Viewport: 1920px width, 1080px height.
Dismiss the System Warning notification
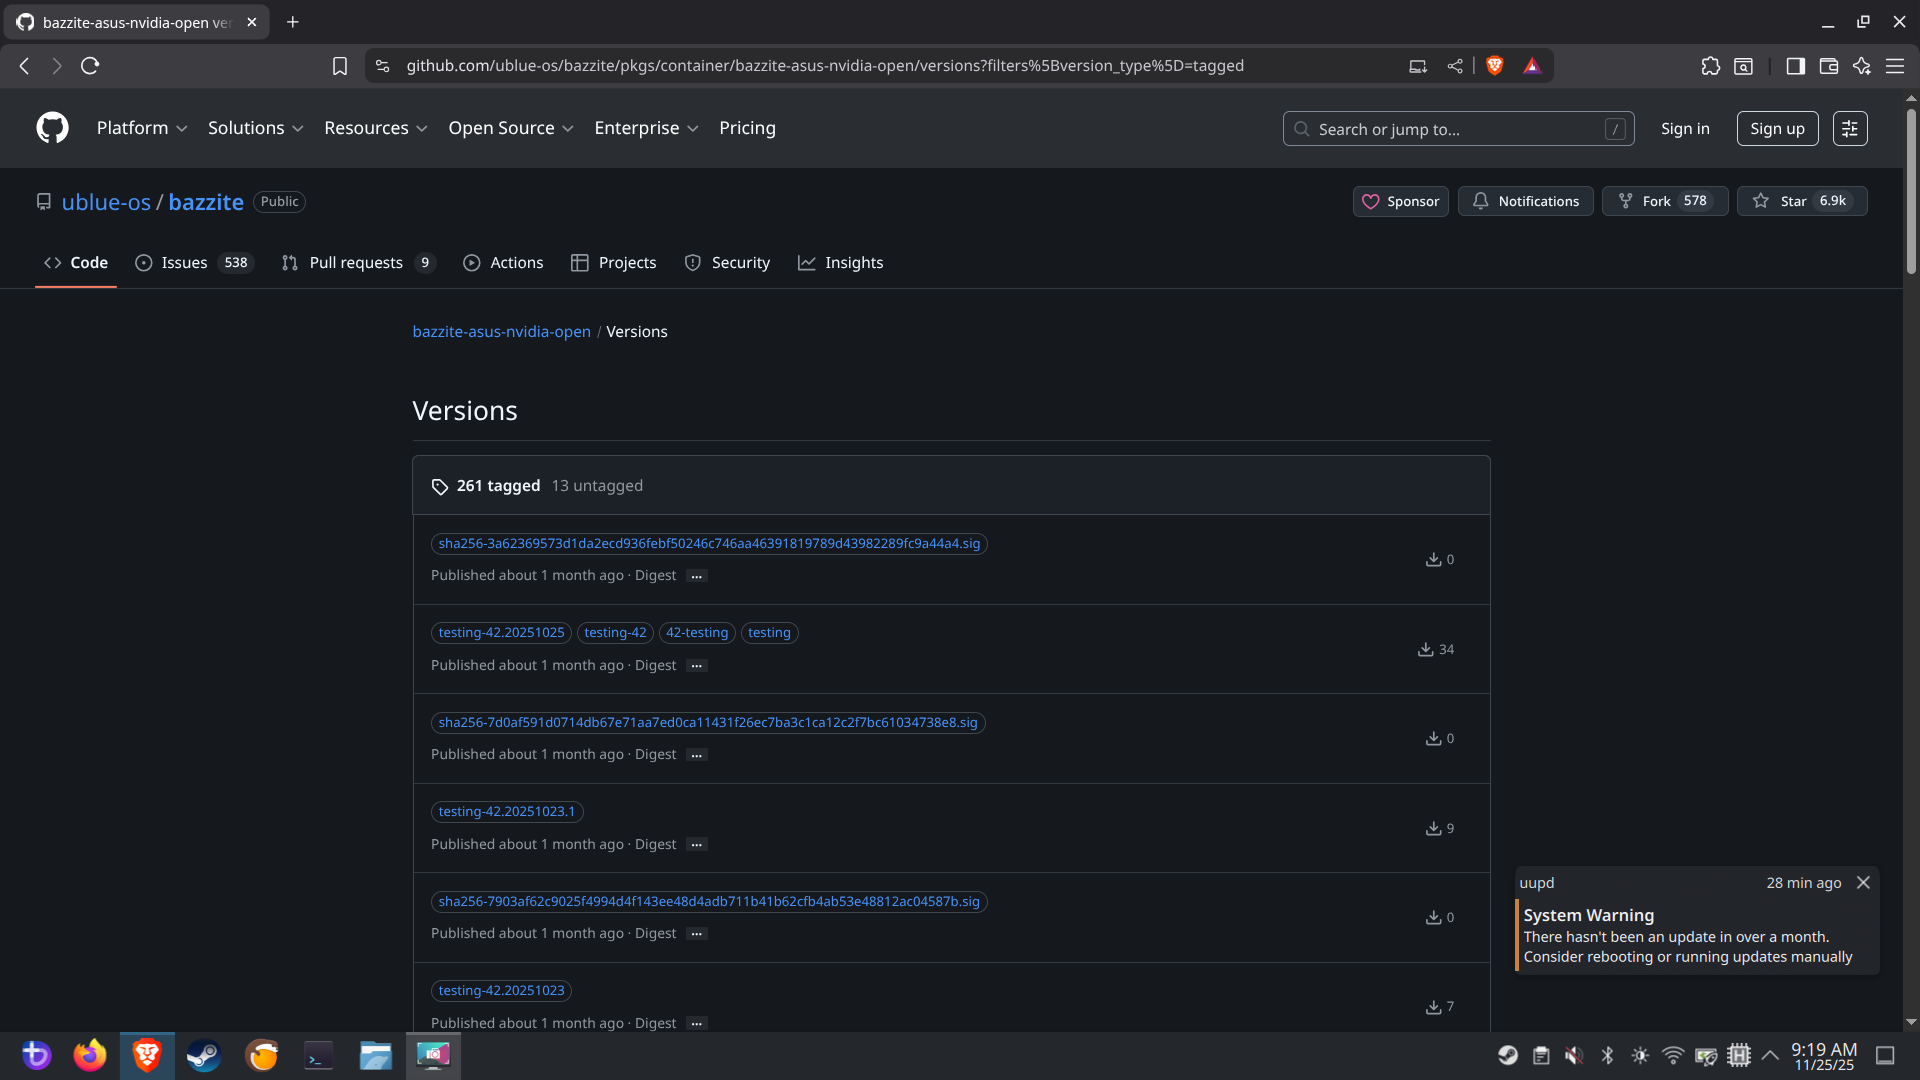click(x=1863, y=882)
